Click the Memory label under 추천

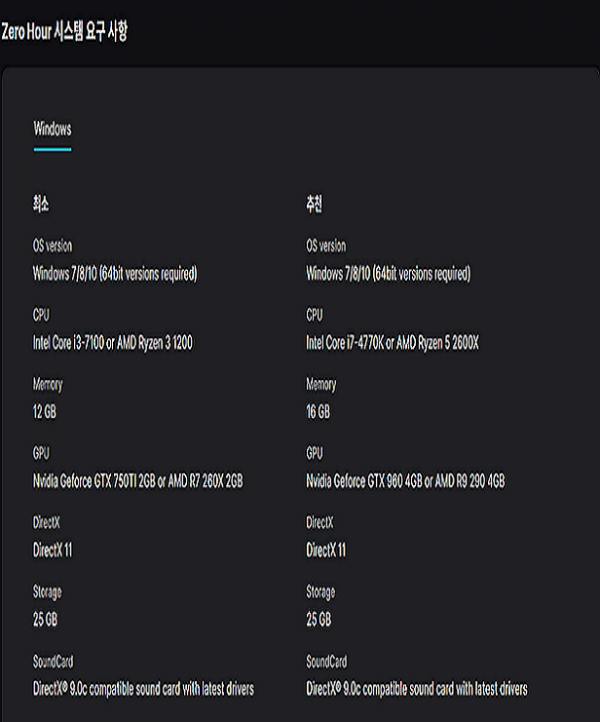321,385
